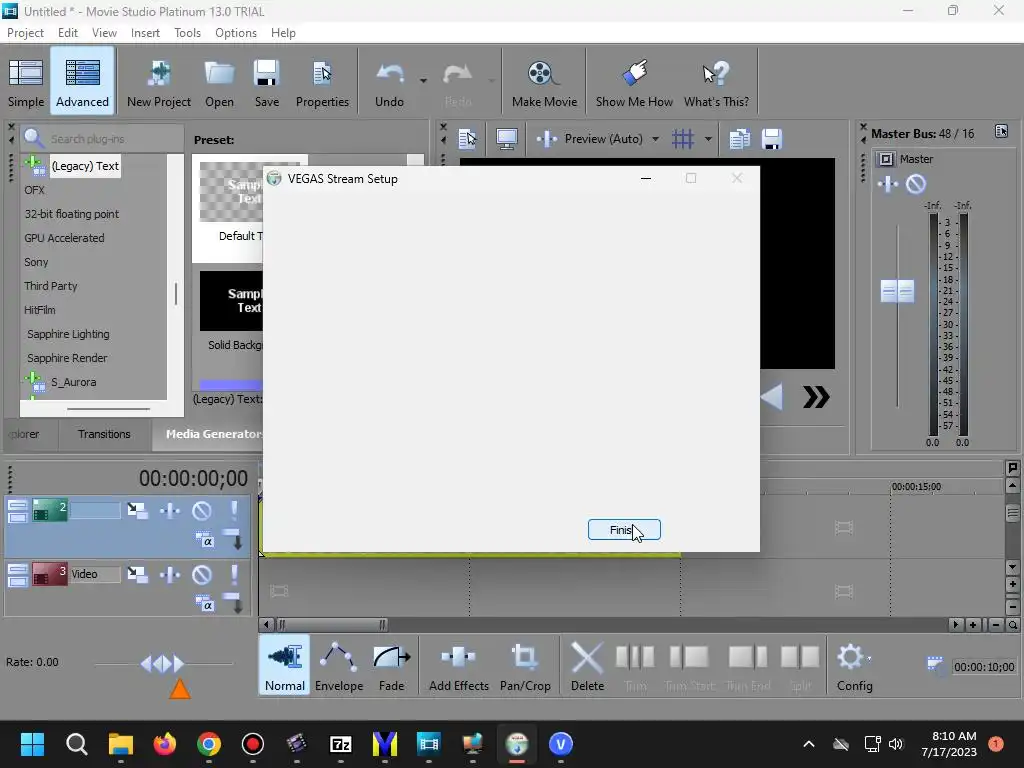Open overlays grid dropdown arrow
1024x768 pixels.
coord(708,138)
